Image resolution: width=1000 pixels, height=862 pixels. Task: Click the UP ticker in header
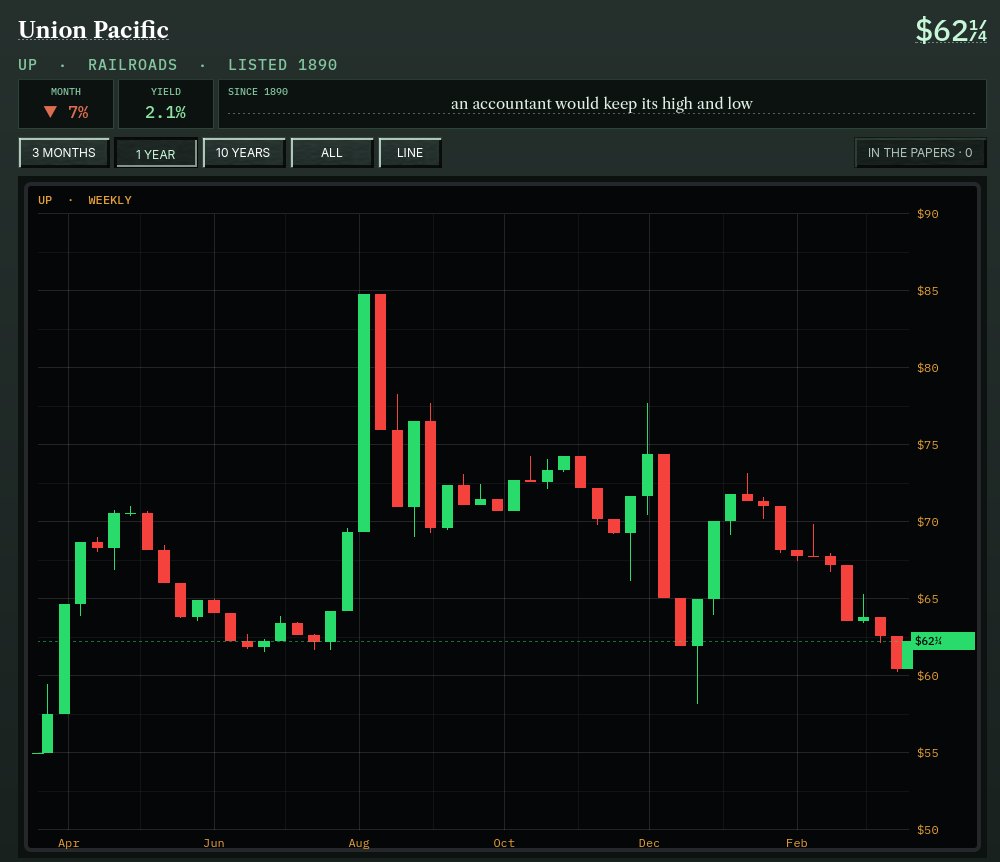27,65
